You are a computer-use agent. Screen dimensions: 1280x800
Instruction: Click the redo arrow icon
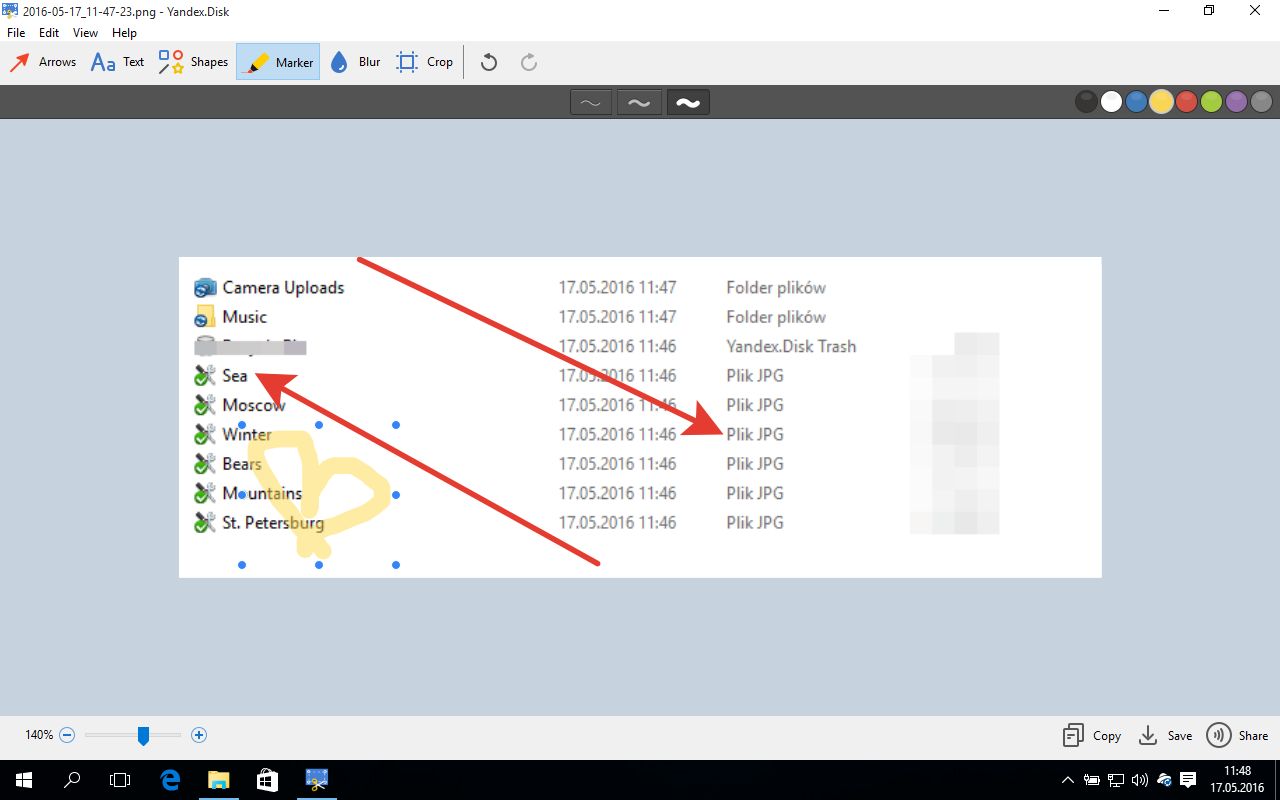click(529, 62)
